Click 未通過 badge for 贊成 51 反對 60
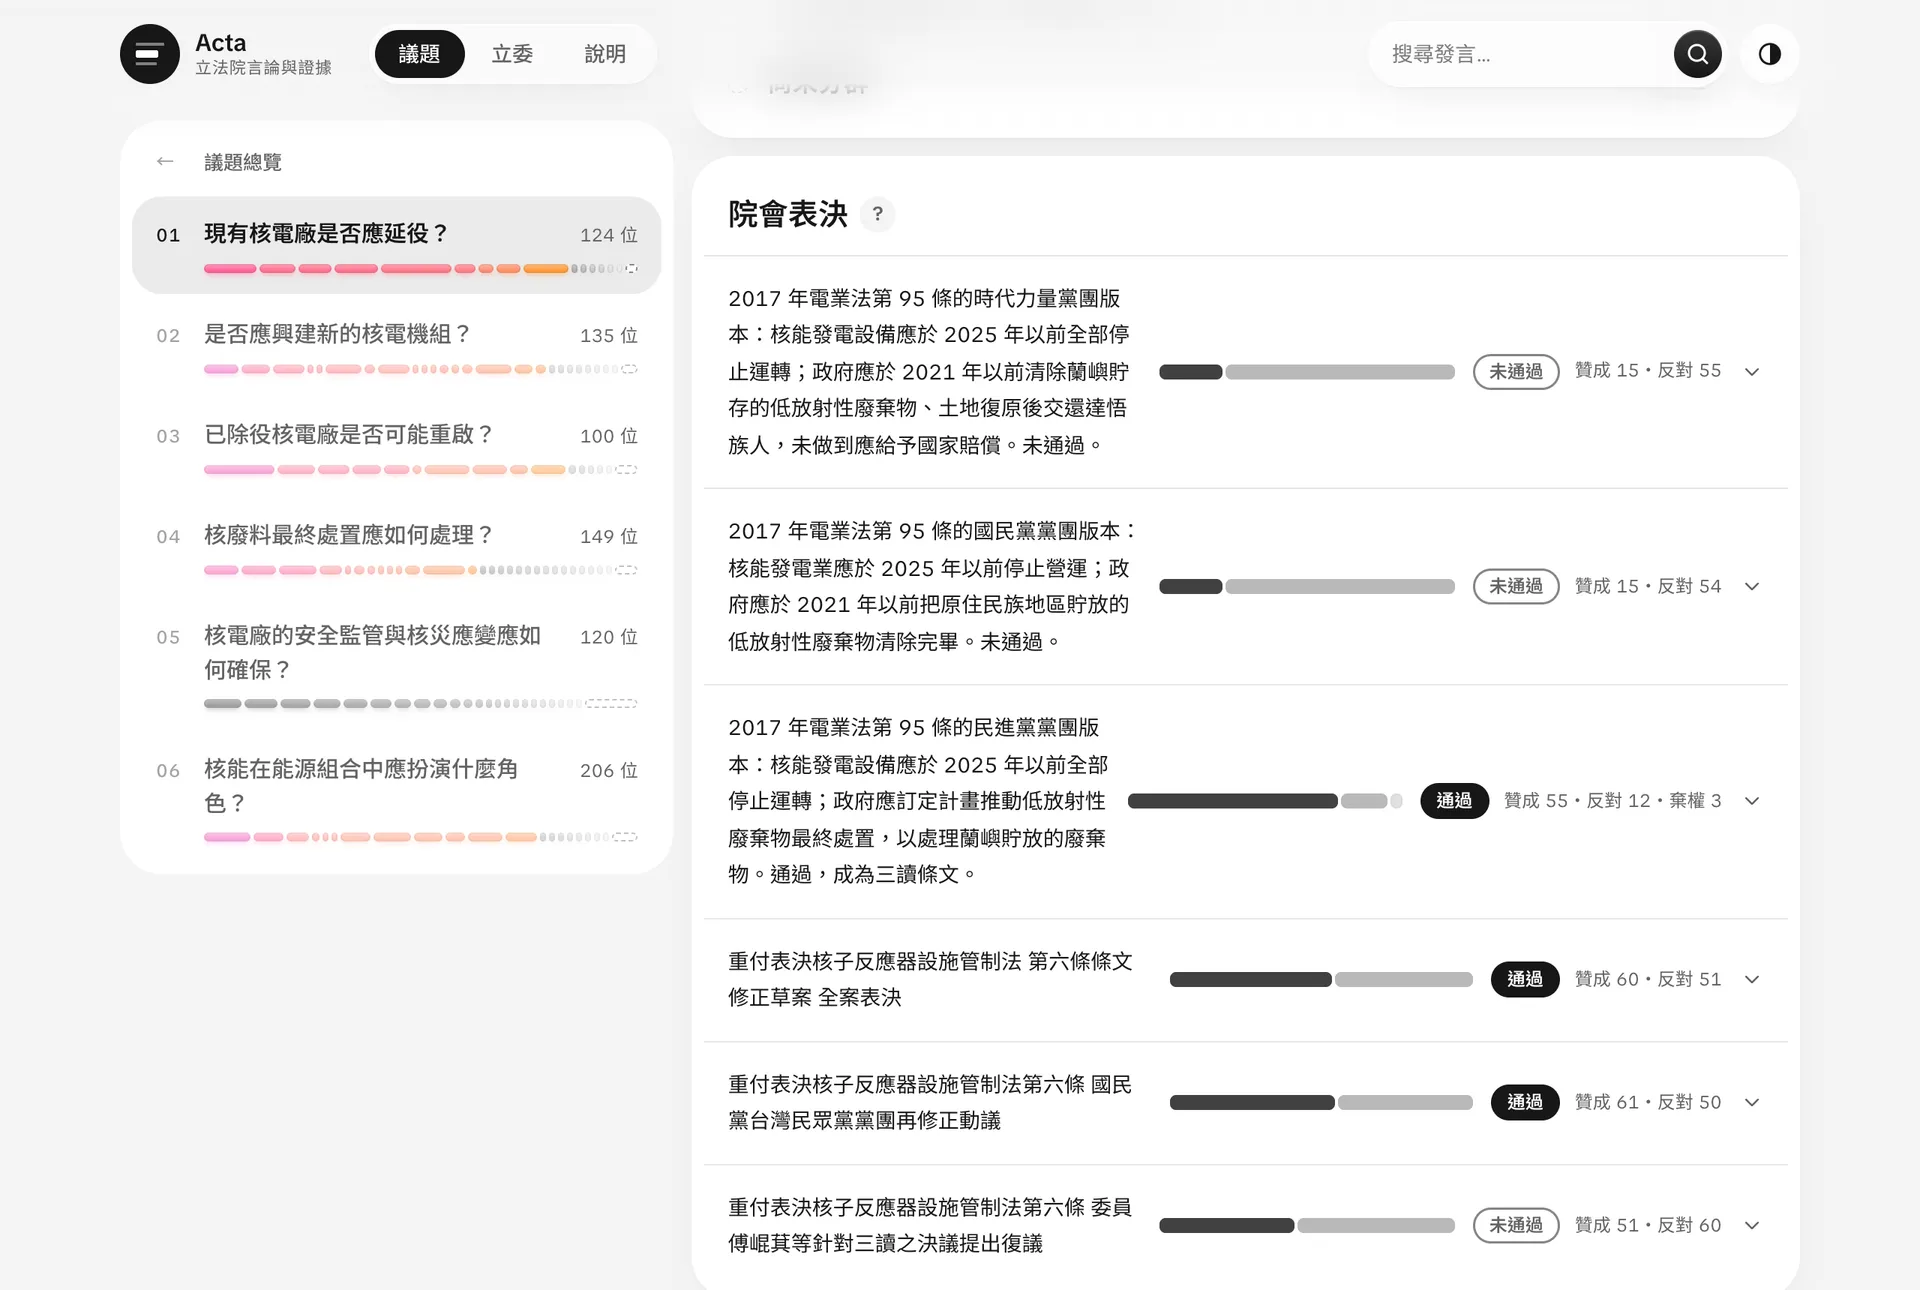 point(1516,1226)
